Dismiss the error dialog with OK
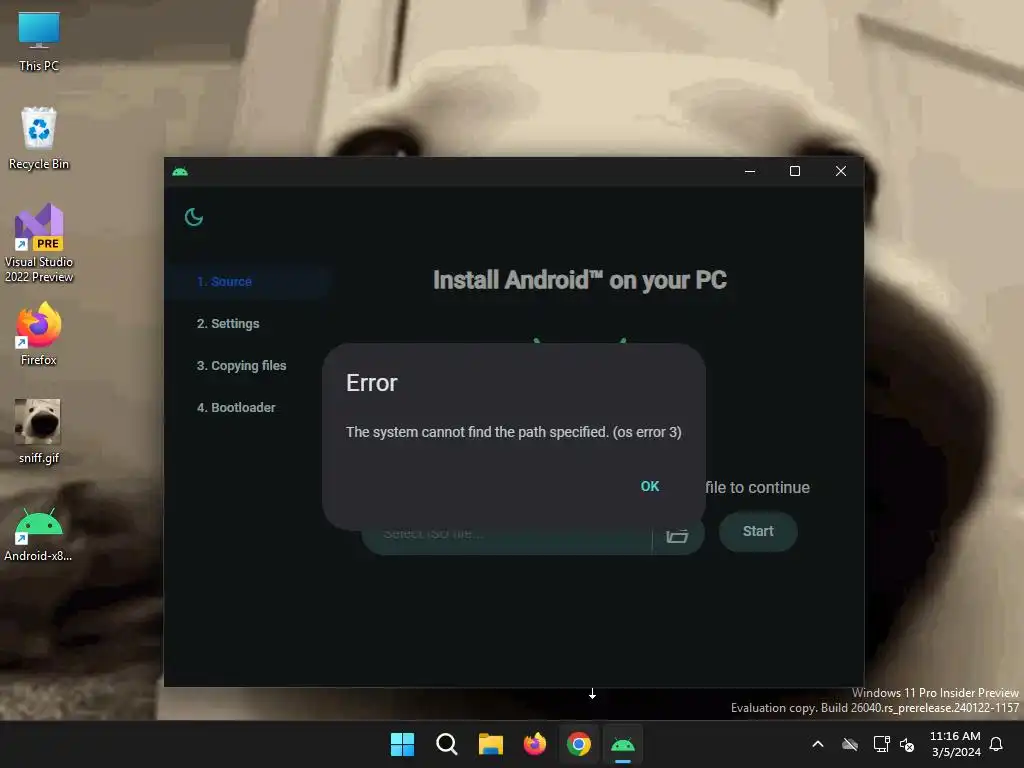1024x768 pixels. [x=650, y=487]
